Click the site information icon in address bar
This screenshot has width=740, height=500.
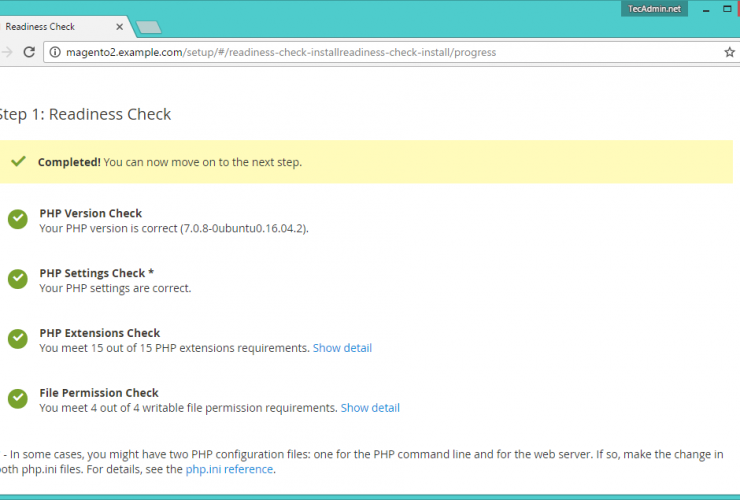click(x=55, y=52)
